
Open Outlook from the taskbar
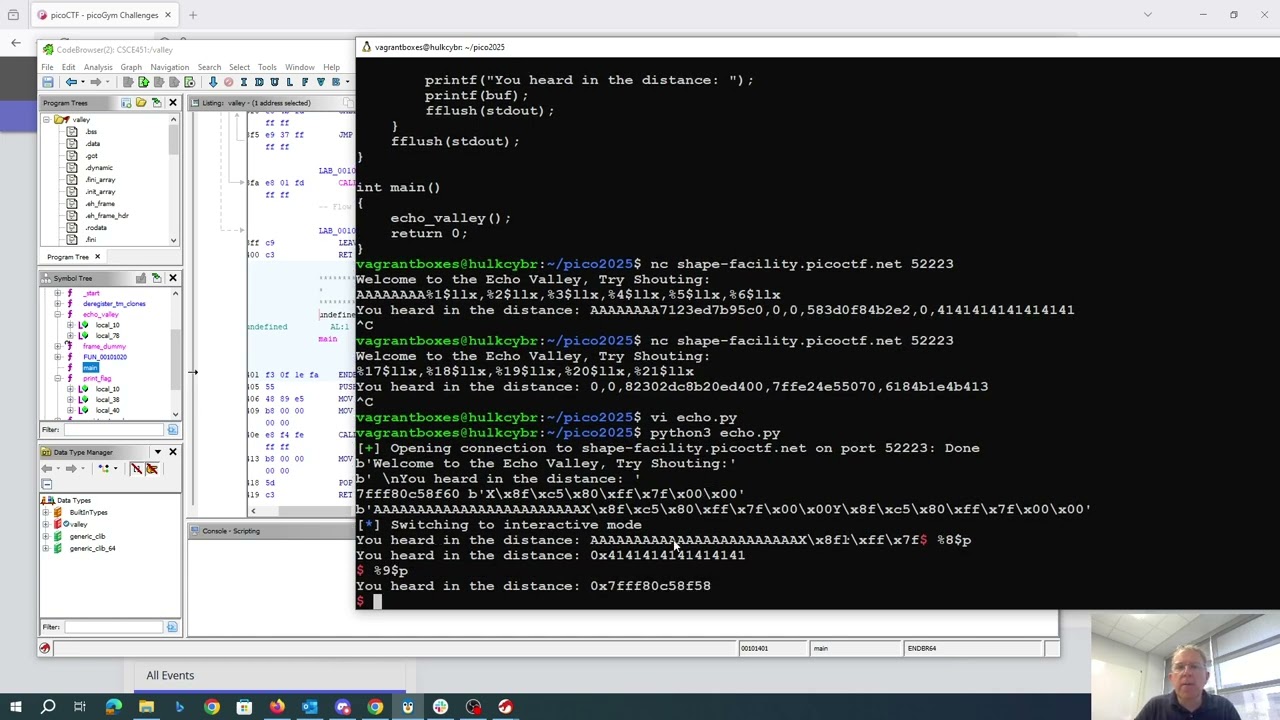coord(310,707)
